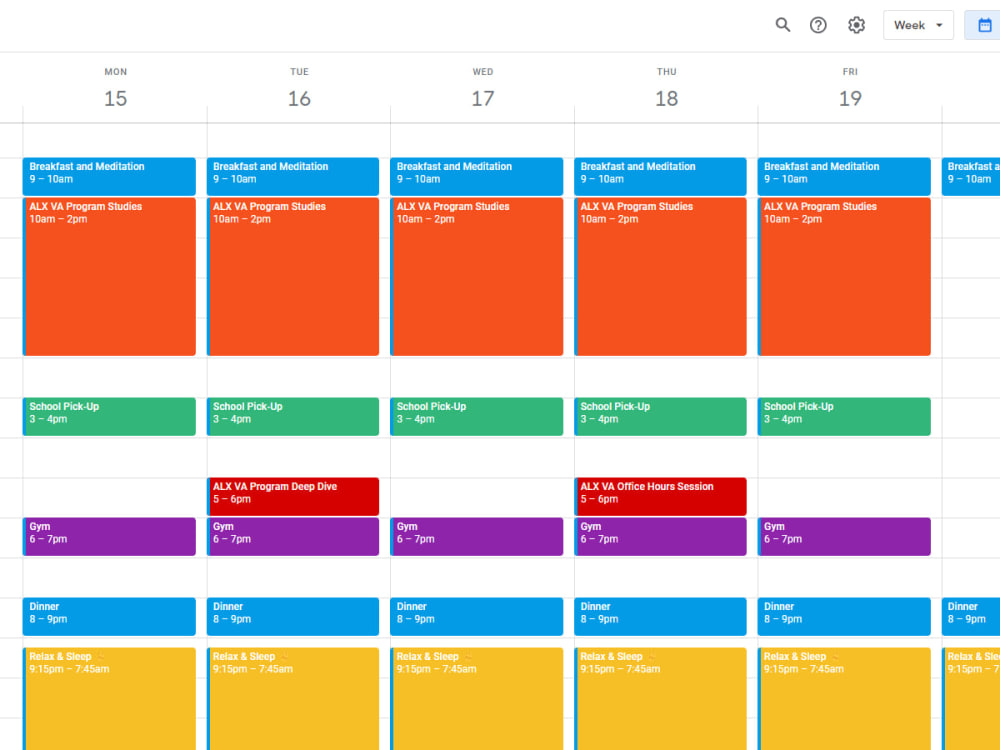
Task: Open Wednesday's Dinner event
Action: pyautogui.click(x=476, y=616)
